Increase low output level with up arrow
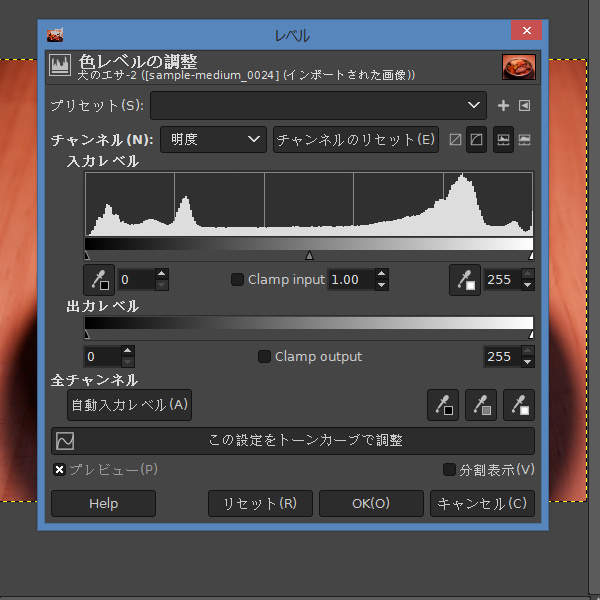 tap(127, 351)
